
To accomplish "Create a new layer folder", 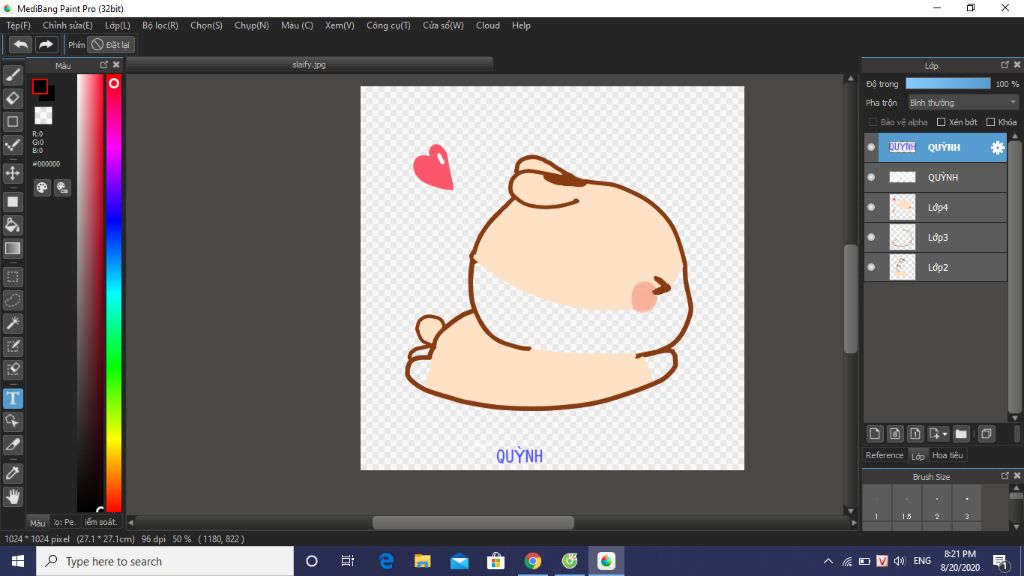I will [x=961, y=434].
